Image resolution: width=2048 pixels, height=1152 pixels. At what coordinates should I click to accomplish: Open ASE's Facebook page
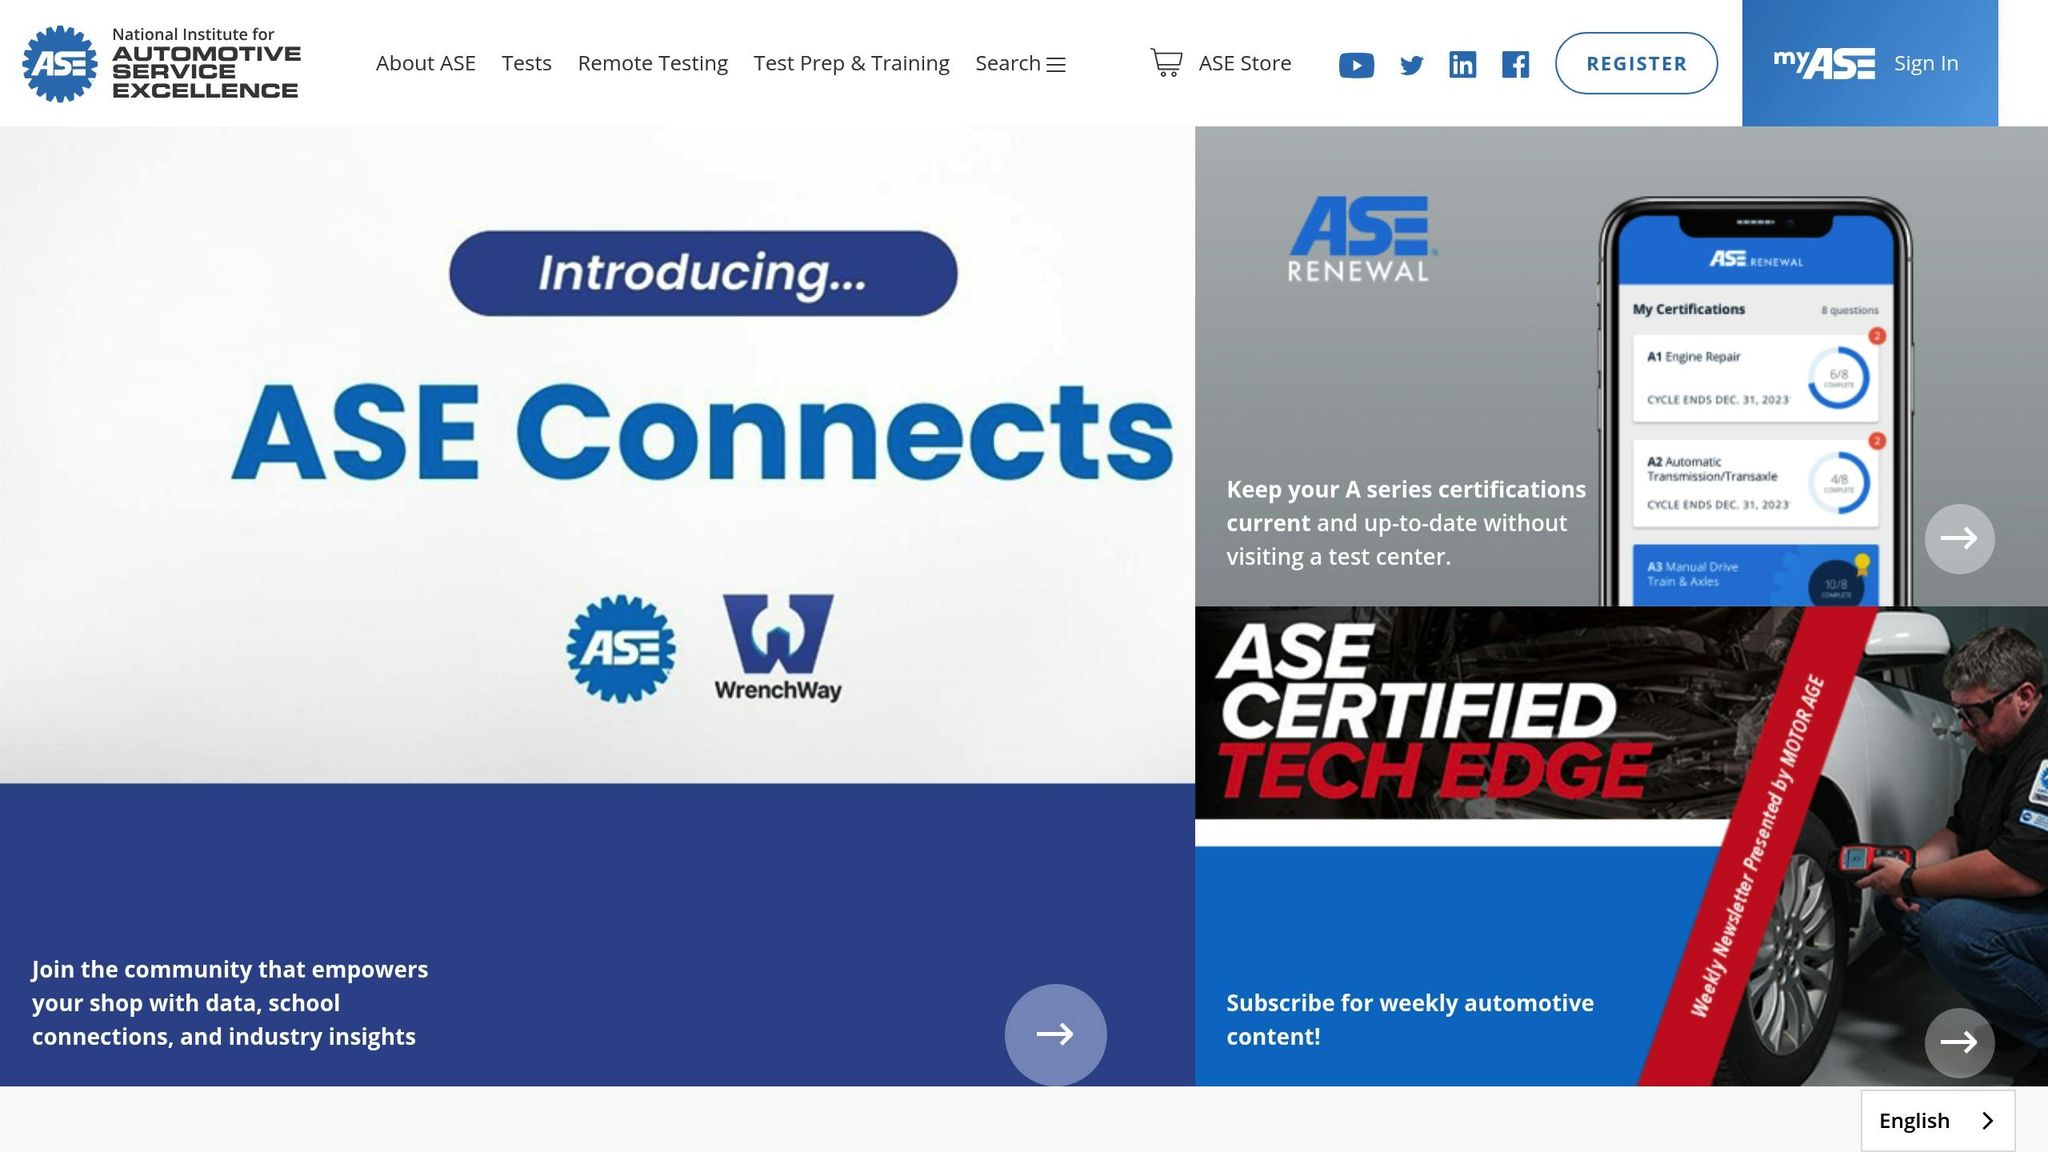pyautogui.click(x=1515, y=64)
